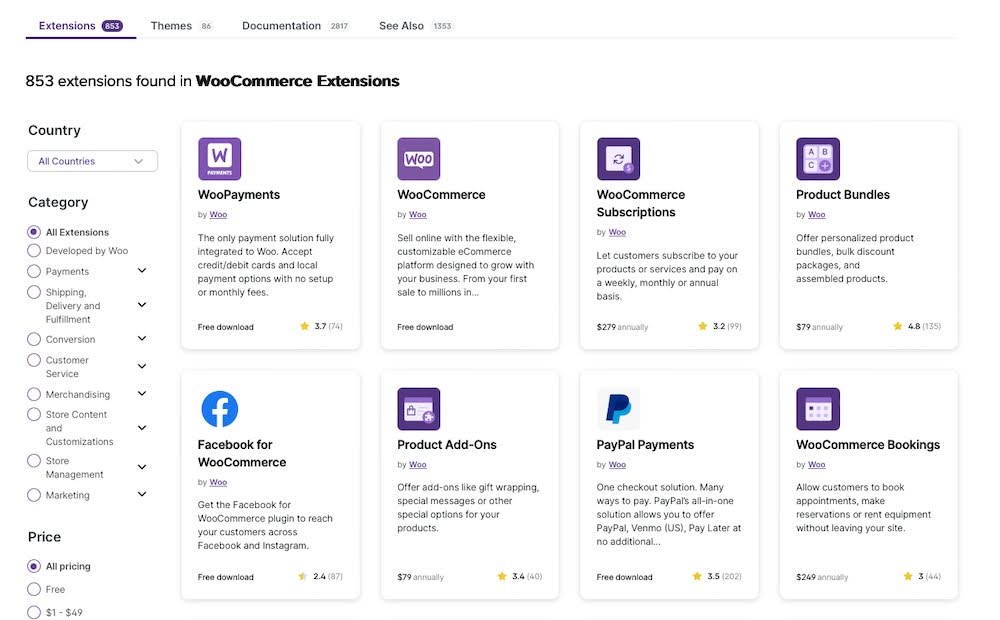This screenshot has width=1000, height=620.
Task: Select the Developed by Woo category
Action: tap(34, 251)
